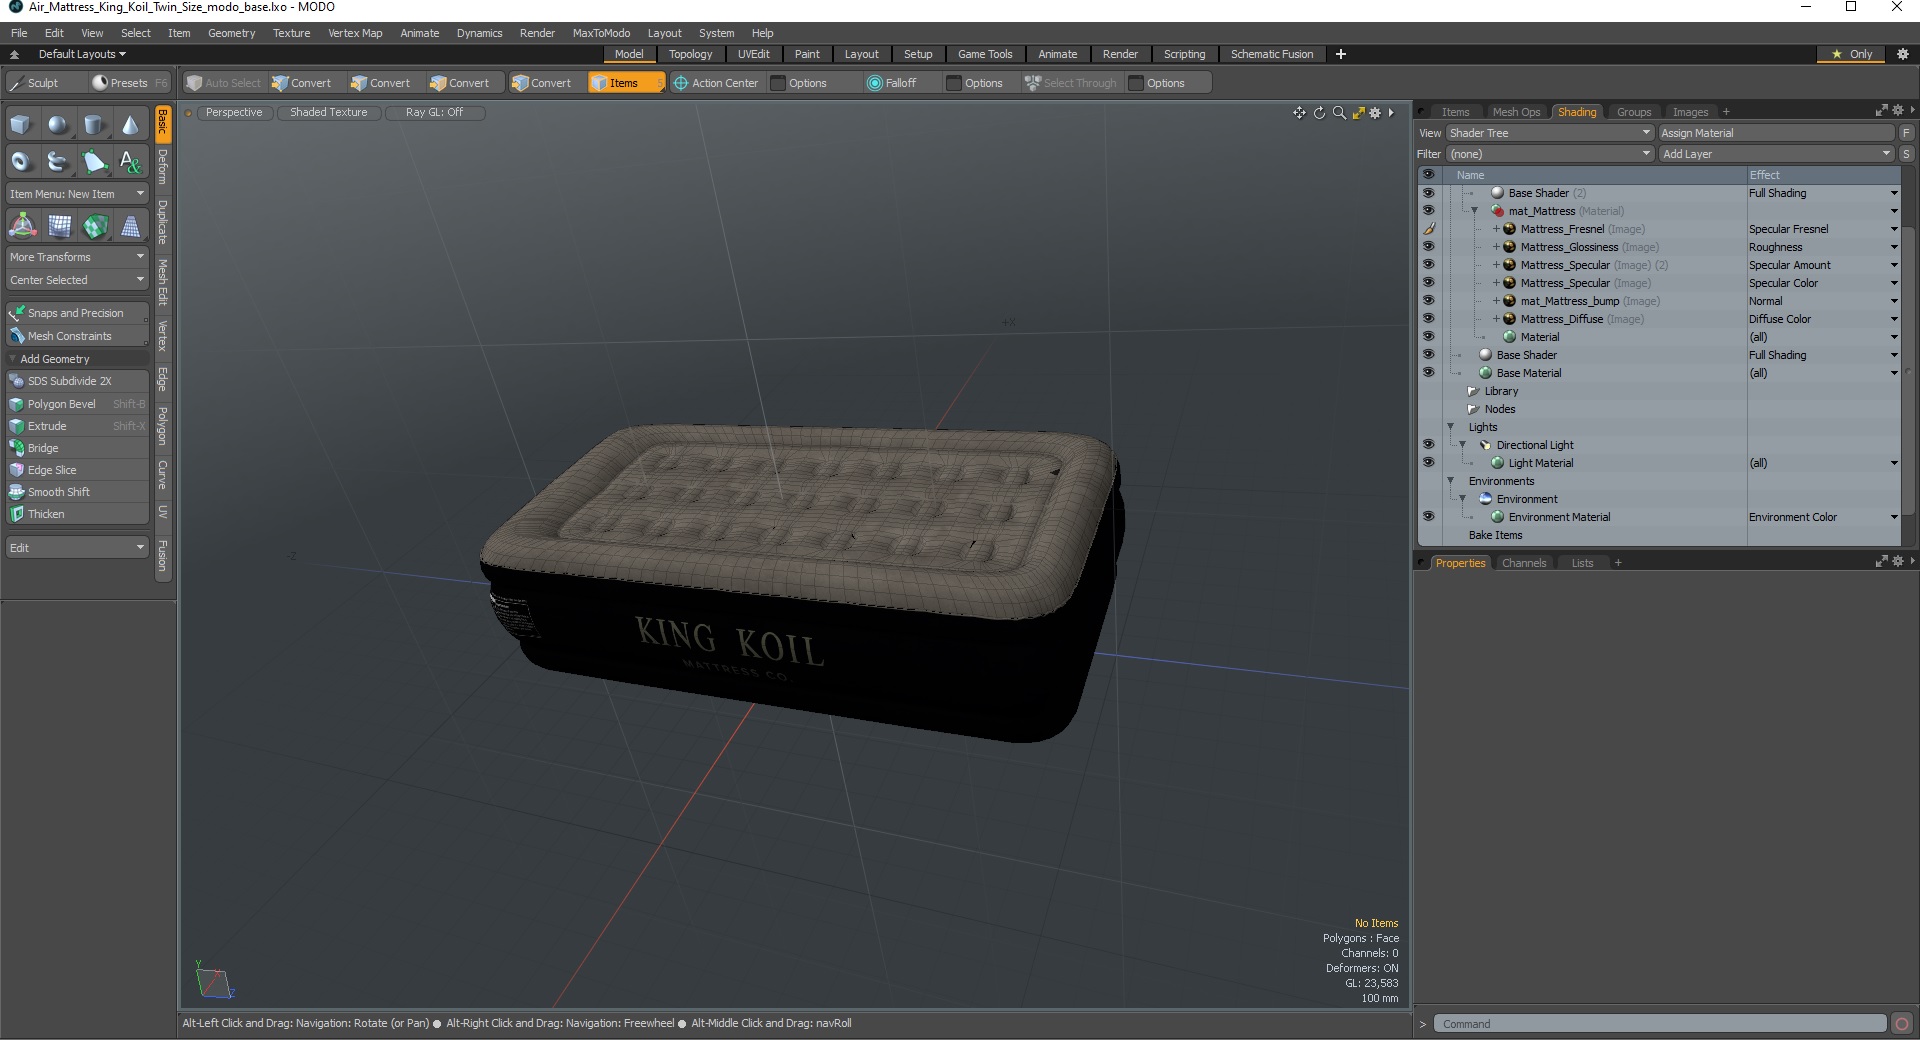The height and width of the screenshot is (1040, 1920).
Task: Click the Command input field
Action: click(x=1660, y=1024)
